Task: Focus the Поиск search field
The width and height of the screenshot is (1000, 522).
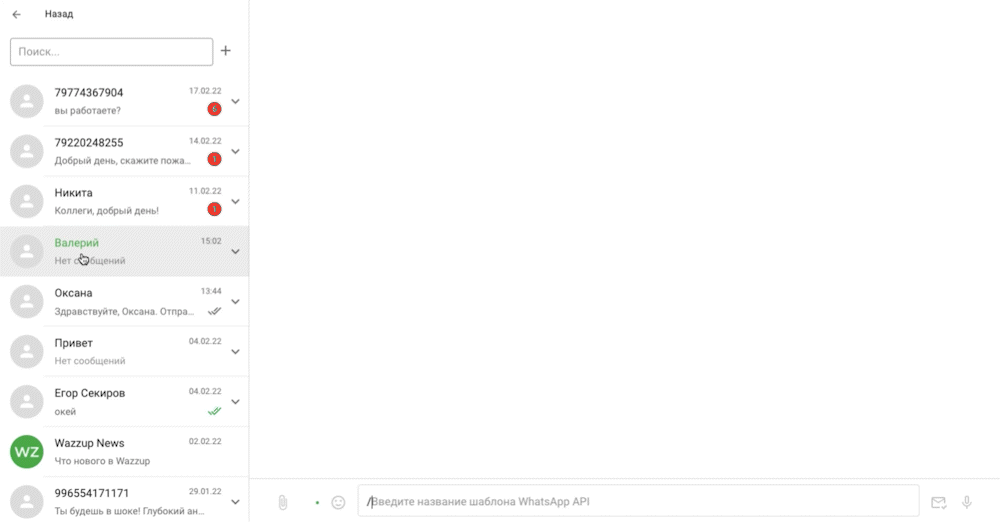Action: click(x=112, y=52)
